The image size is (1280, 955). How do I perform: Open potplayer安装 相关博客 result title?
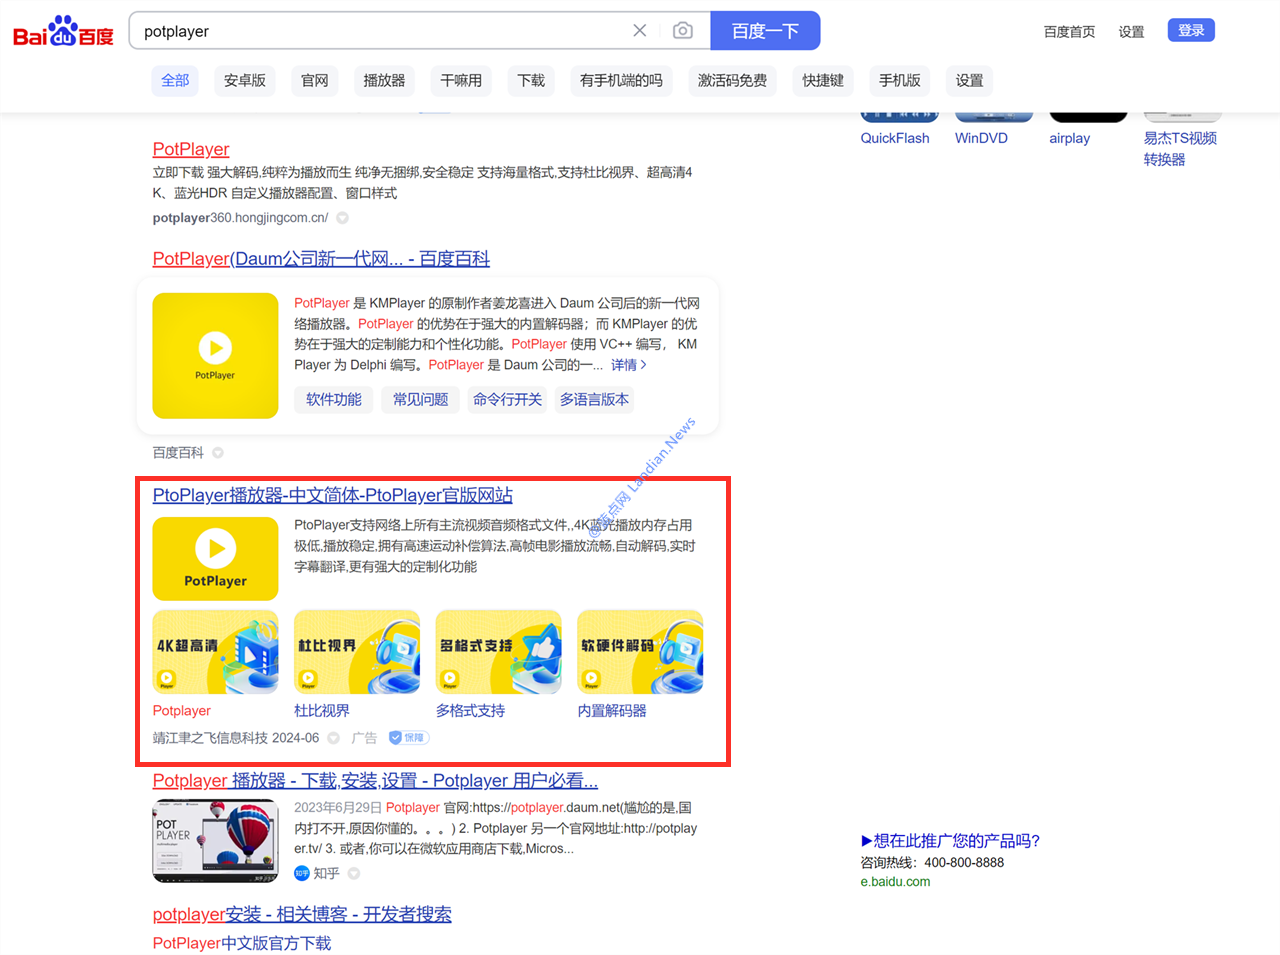point(302,914)
